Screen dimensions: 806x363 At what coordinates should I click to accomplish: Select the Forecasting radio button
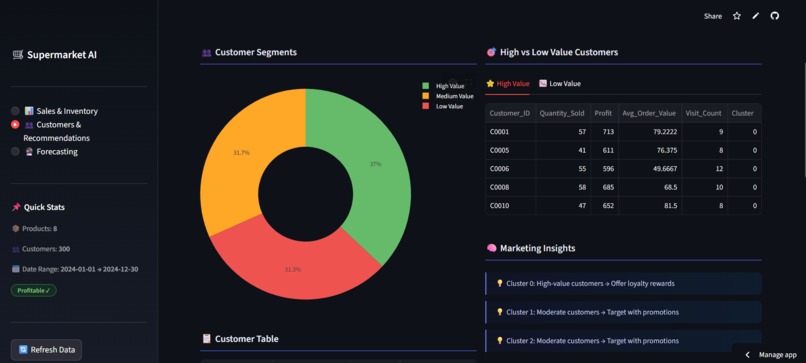pos(15,152)
